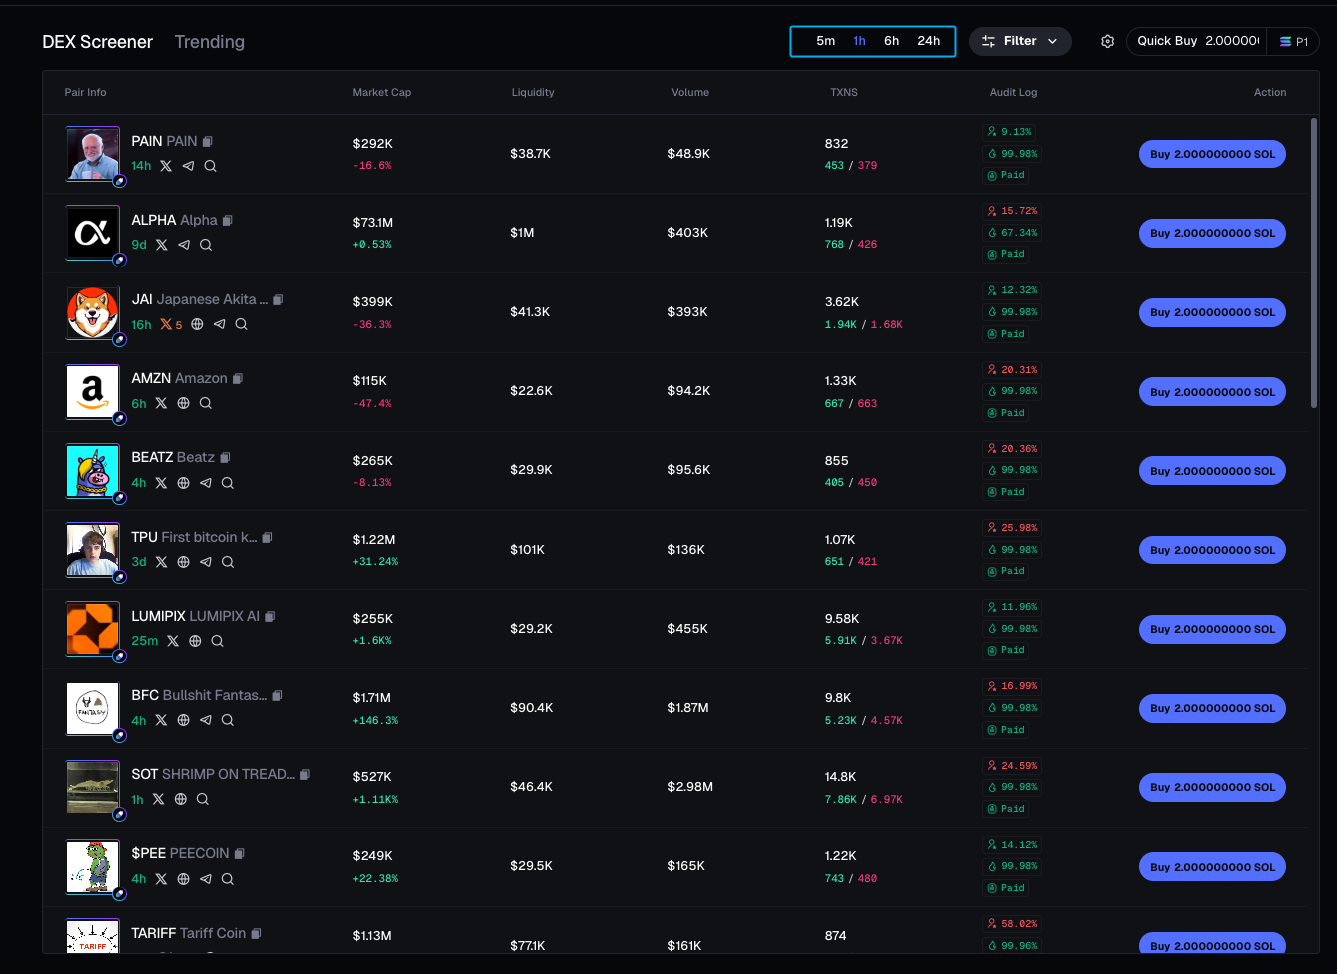Open the website globe for AMZN
The width and height of the screenshot is (1337, 974).
pyautogui.click(x=184, y=403)
